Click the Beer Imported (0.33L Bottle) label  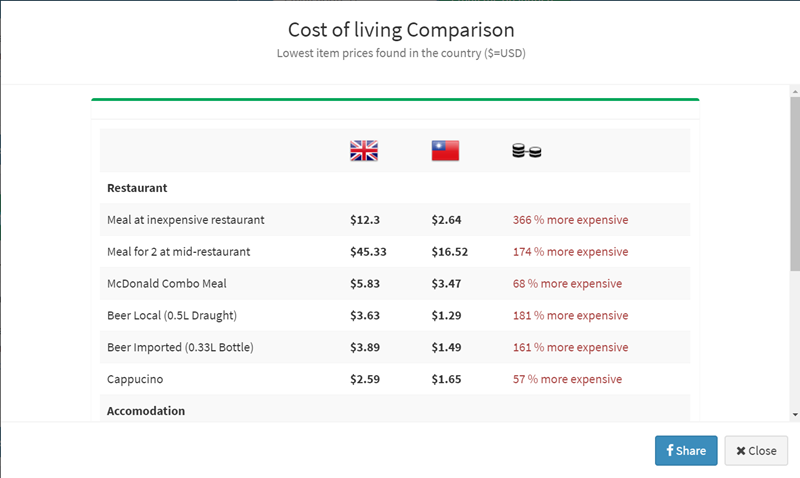coord(180,347)
